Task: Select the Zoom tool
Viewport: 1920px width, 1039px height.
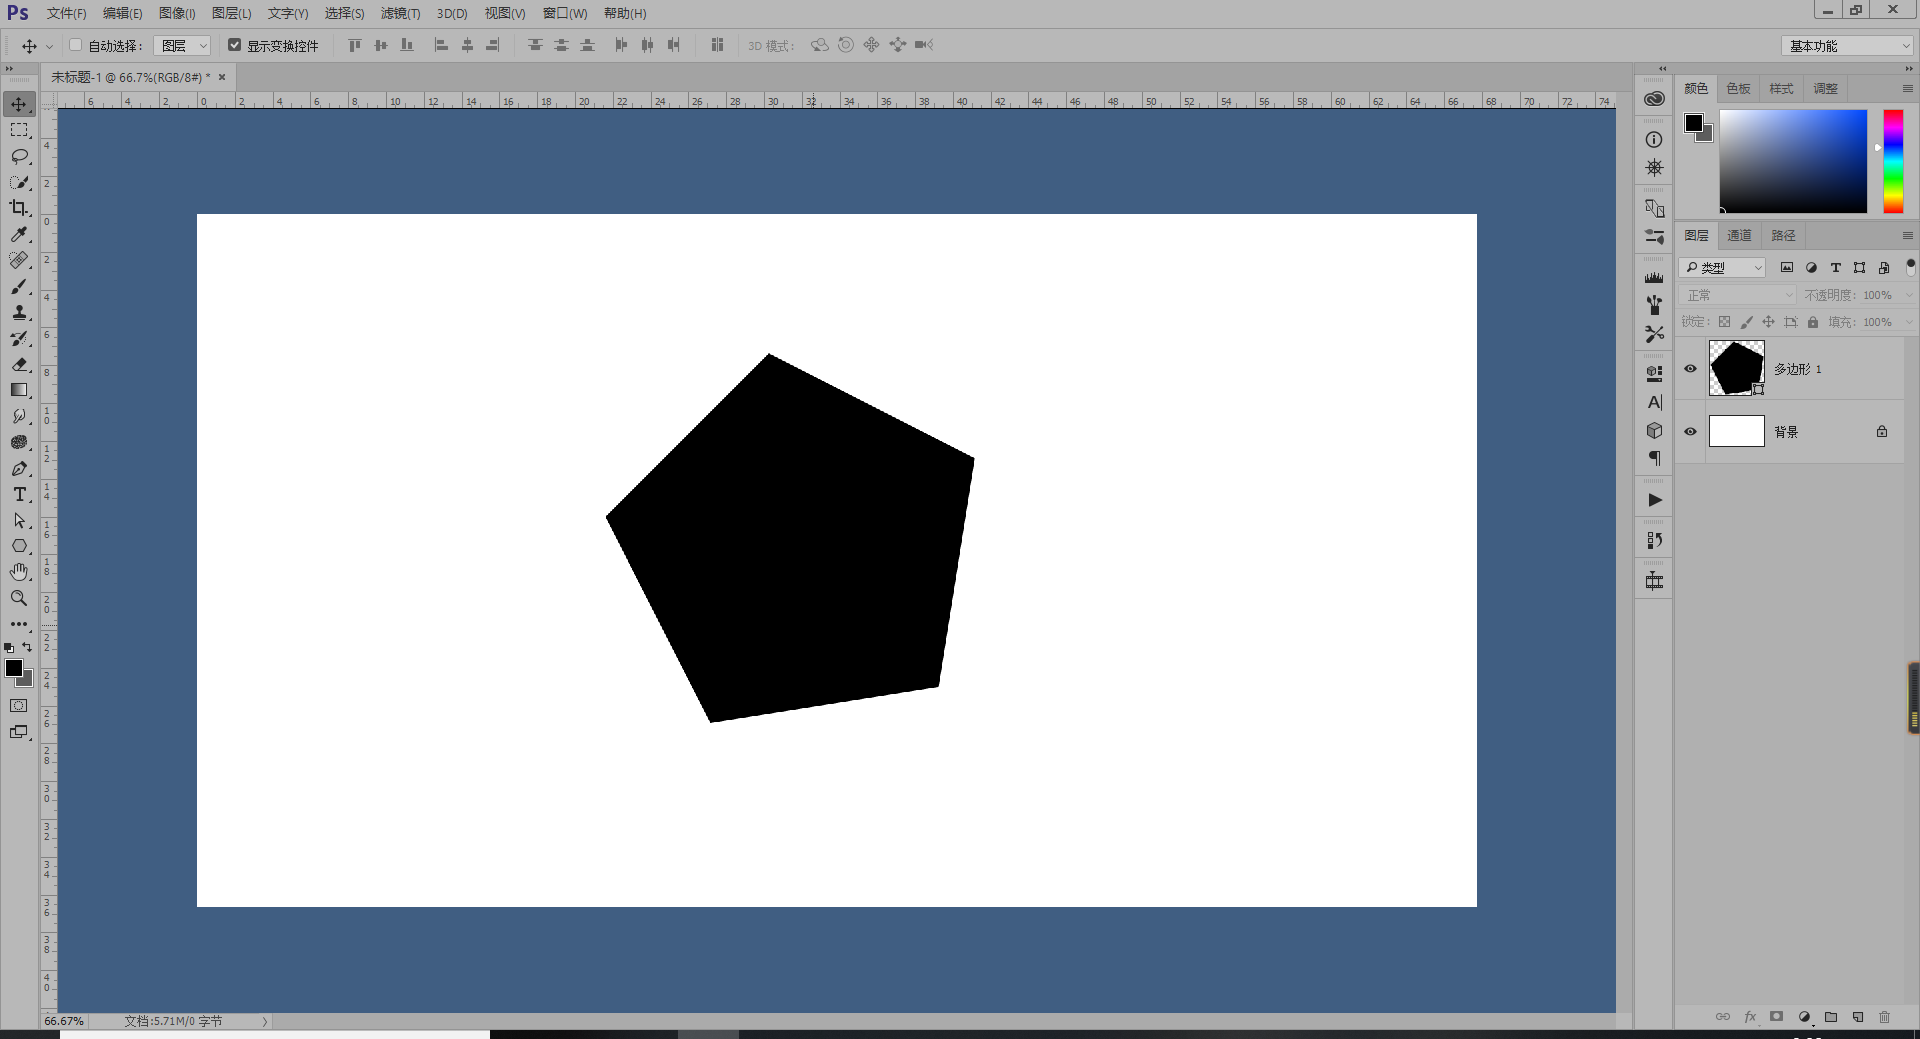Action: point(19,598)
